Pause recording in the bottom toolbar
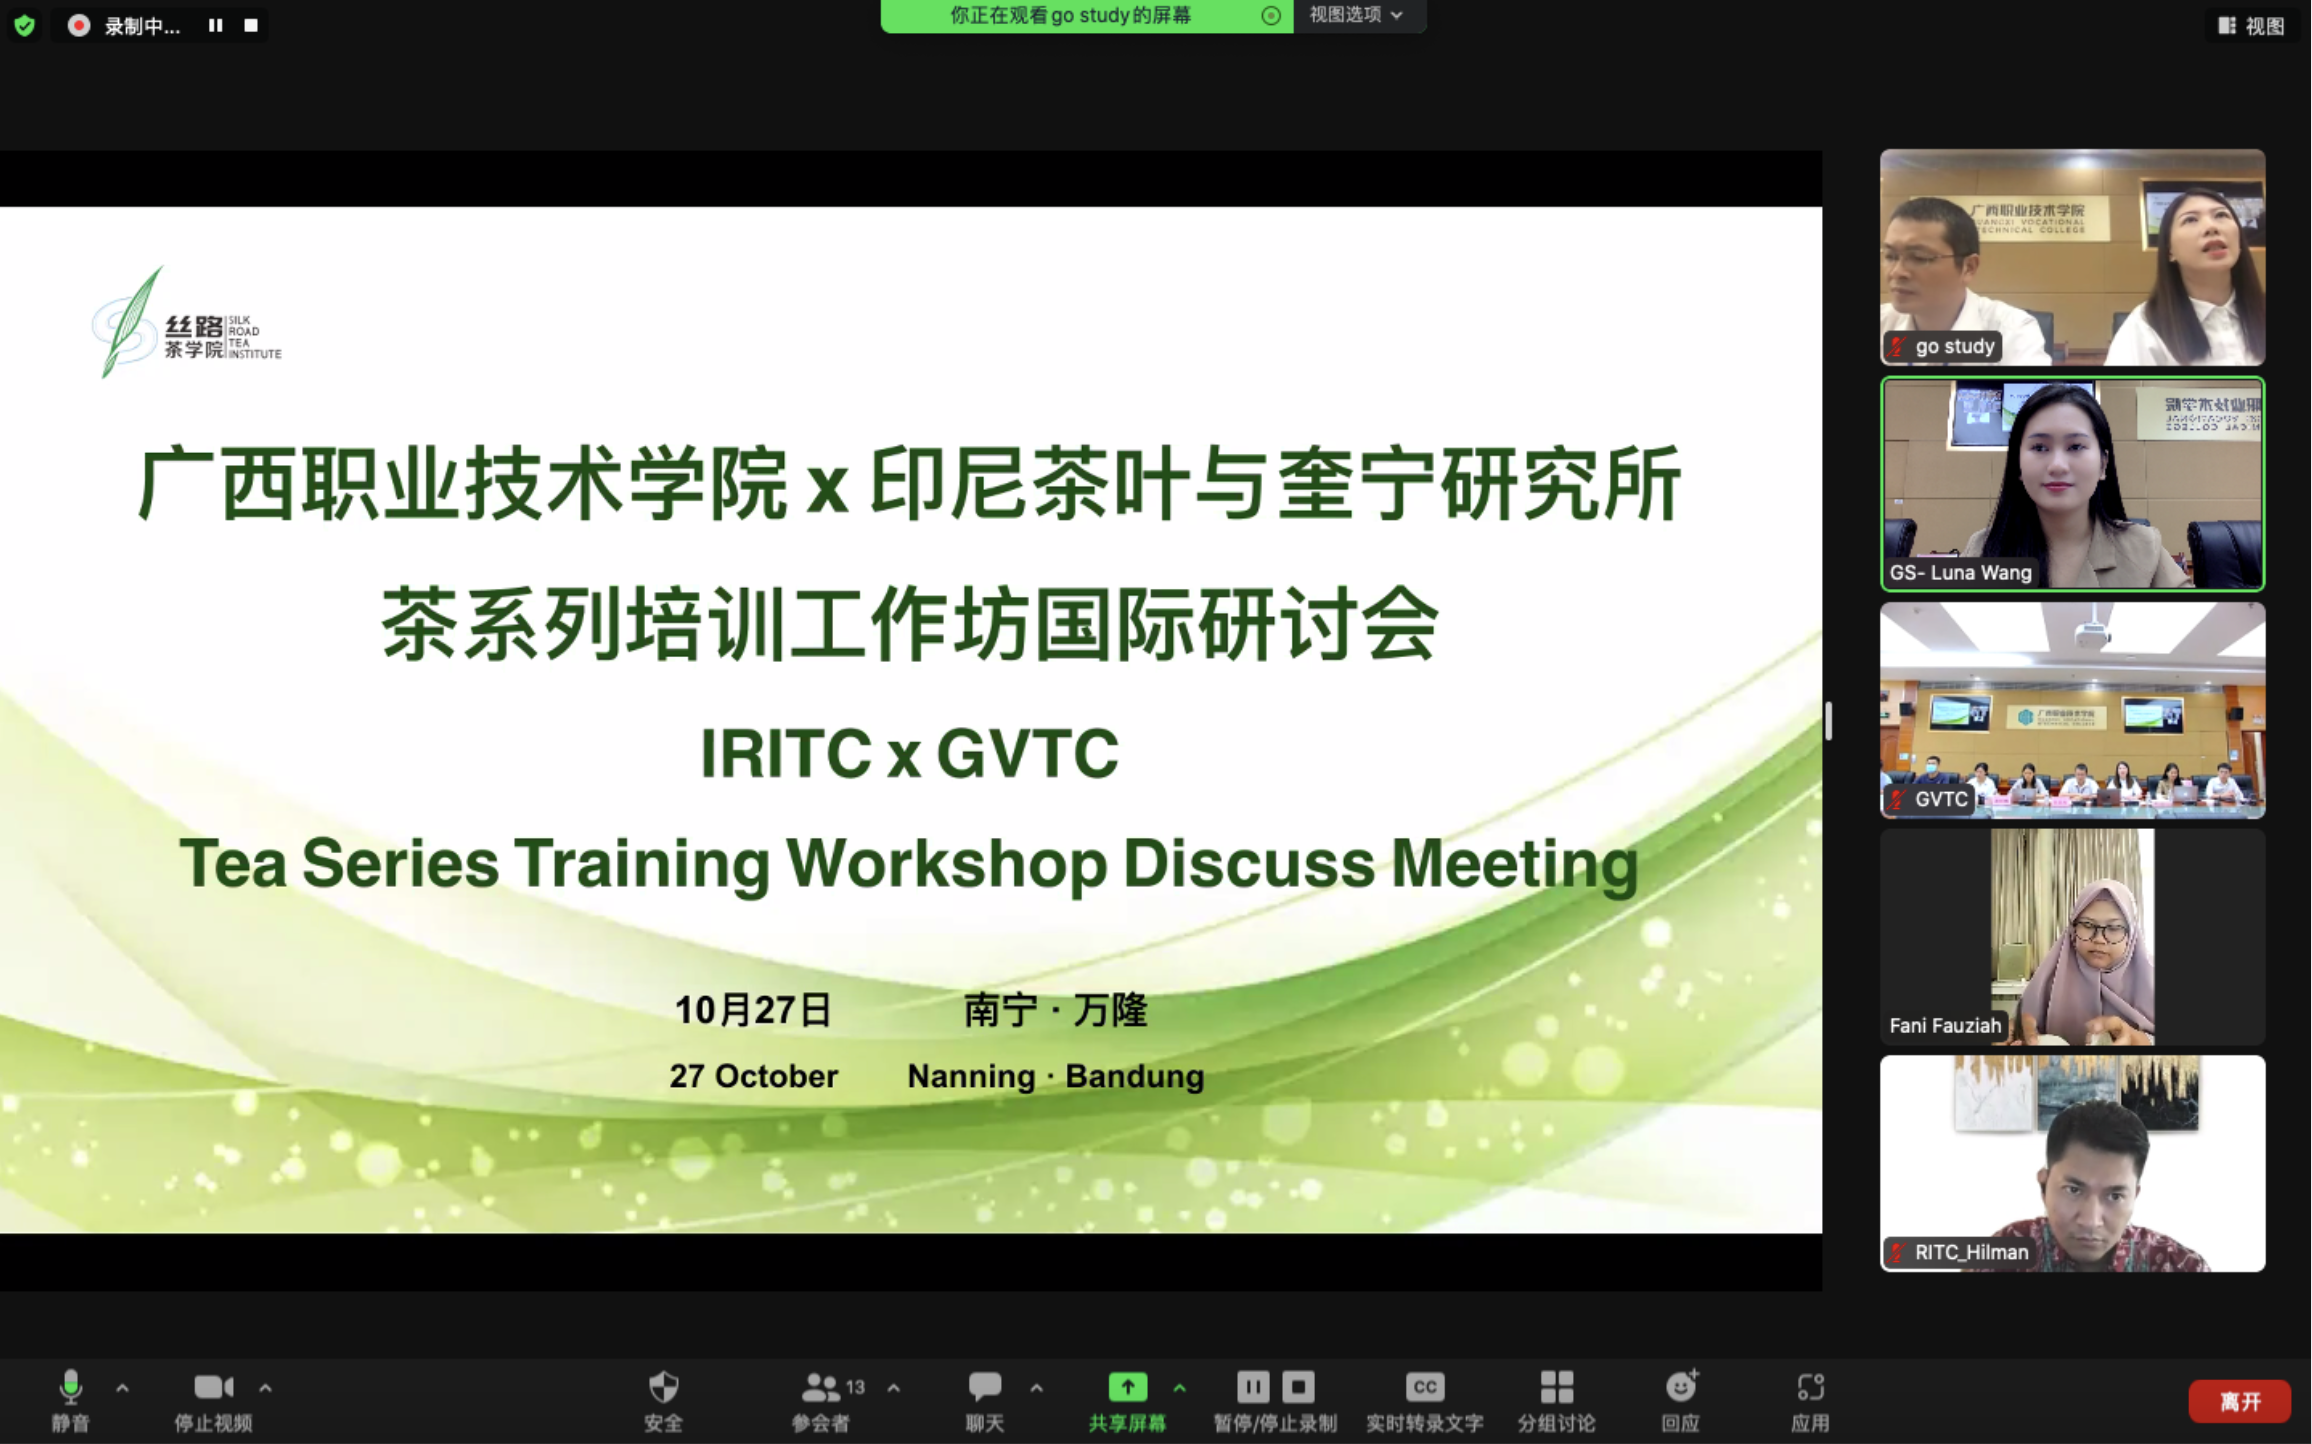The image size is (2312, 1444). pos(1252,1387)
